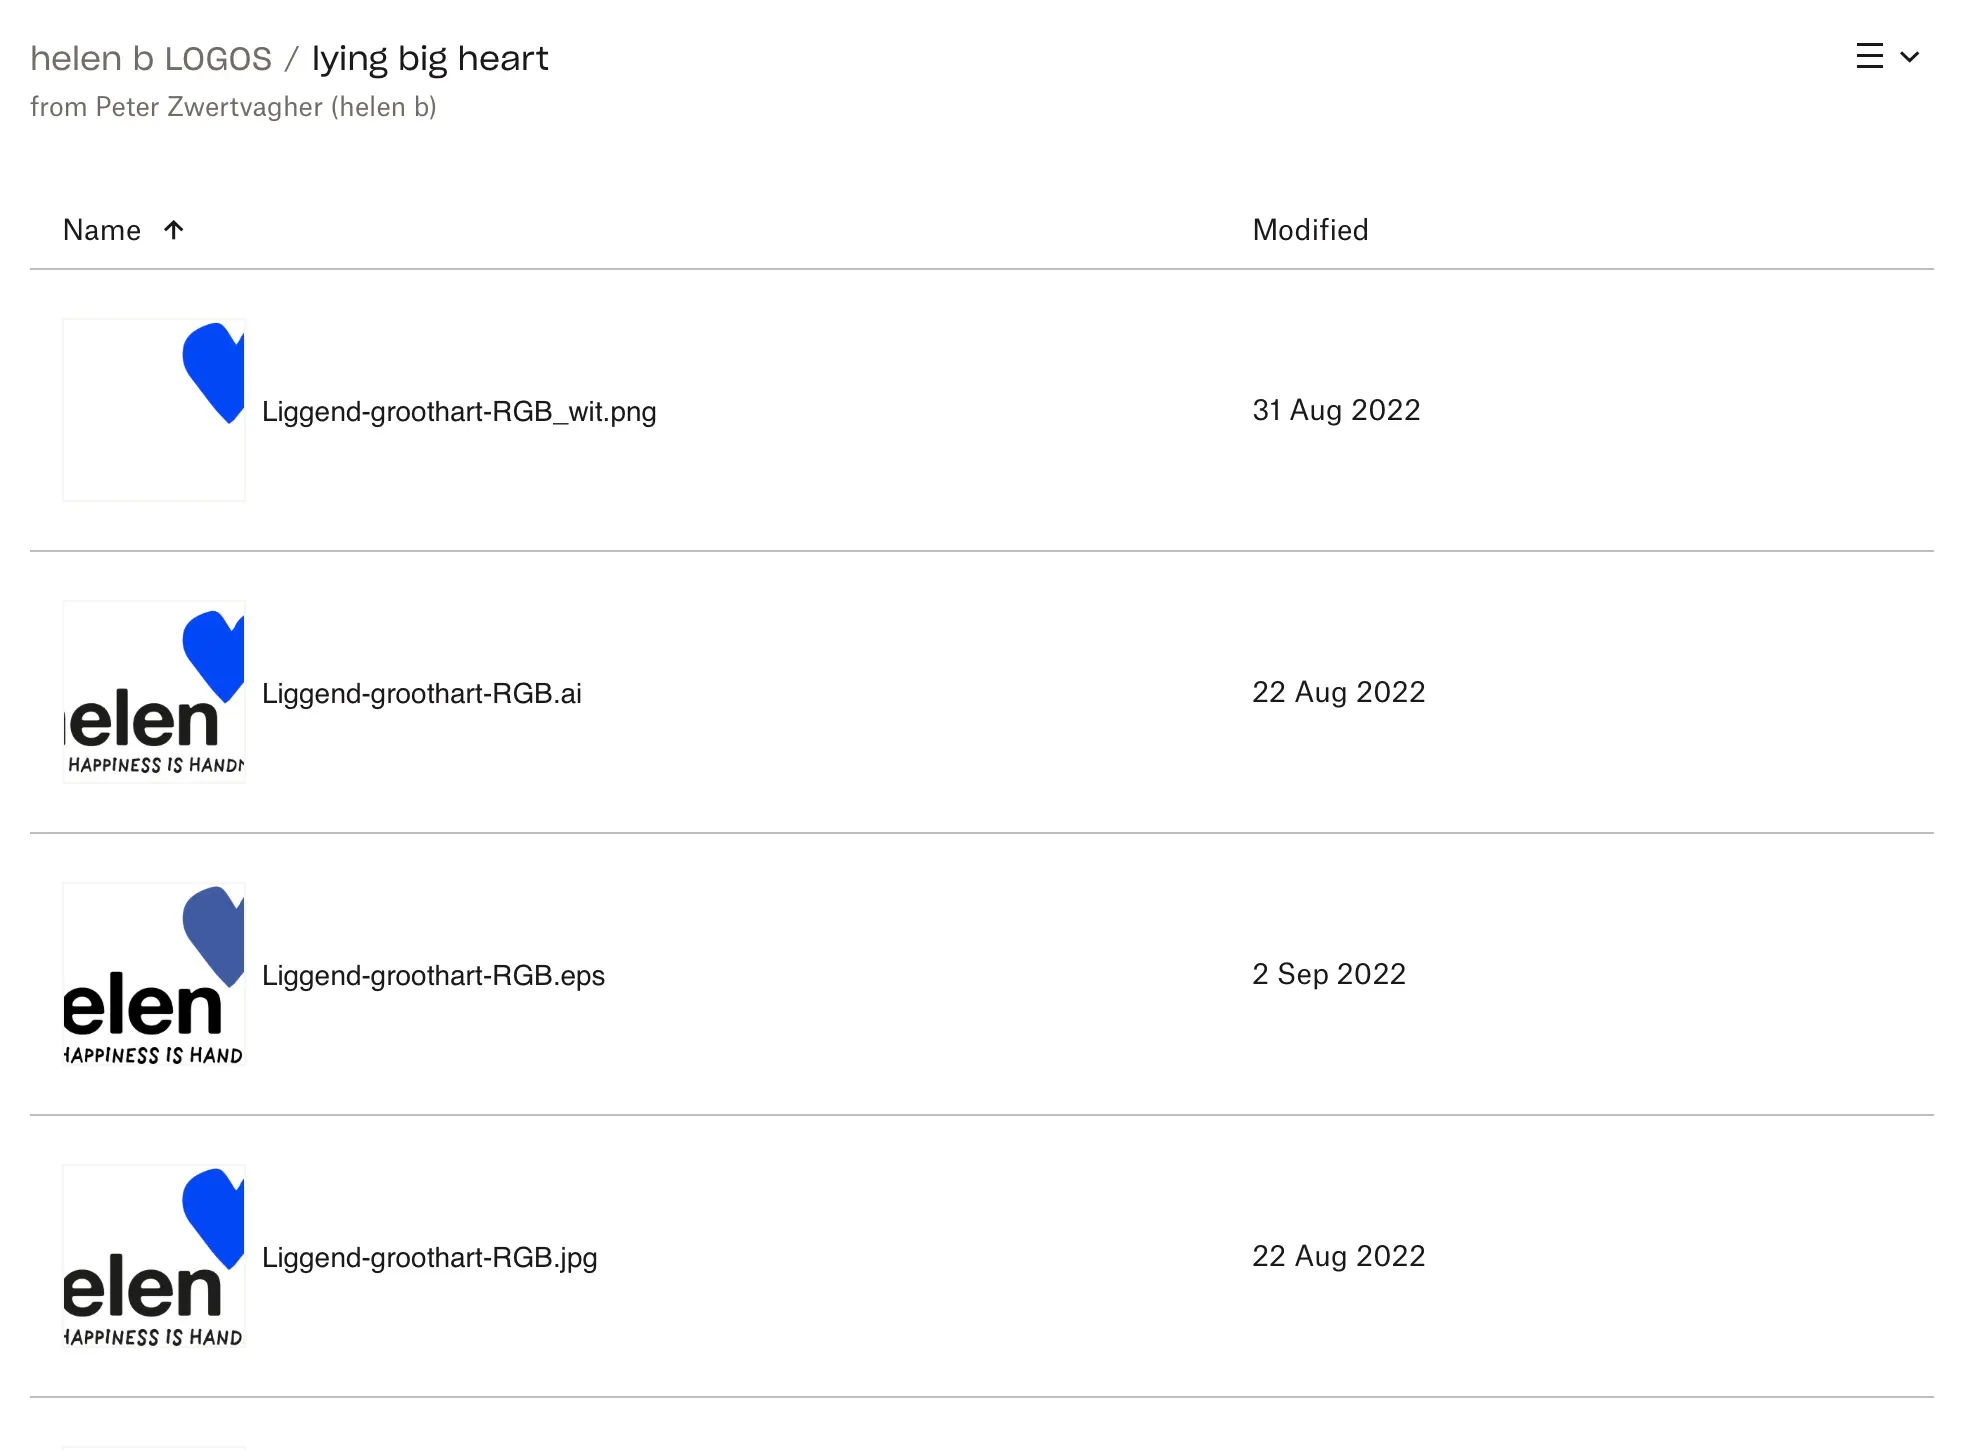Open thumbnail of Liggend-groothart-RGB.eps
This screenshot has height=1450, width=1962.
coord(154,974)
